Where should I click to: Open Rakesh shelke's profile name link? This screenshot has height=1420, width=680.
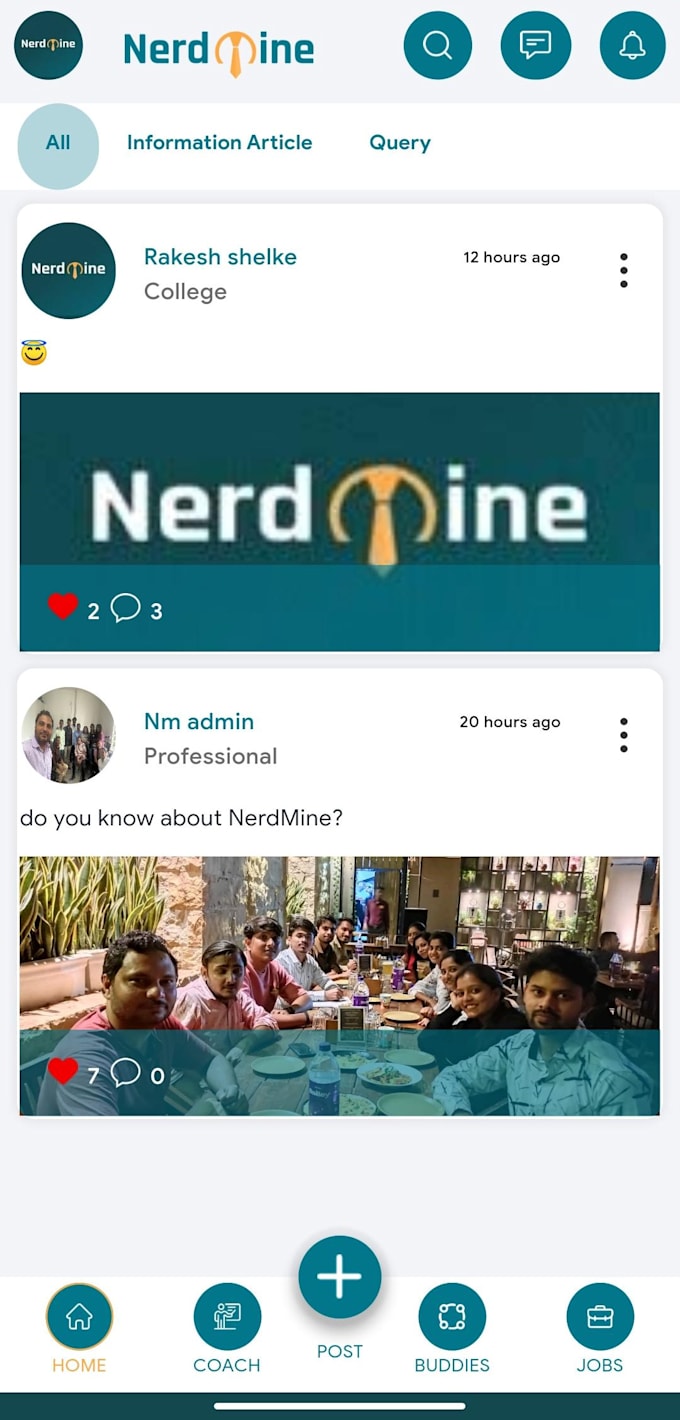(x=220, y=257)
